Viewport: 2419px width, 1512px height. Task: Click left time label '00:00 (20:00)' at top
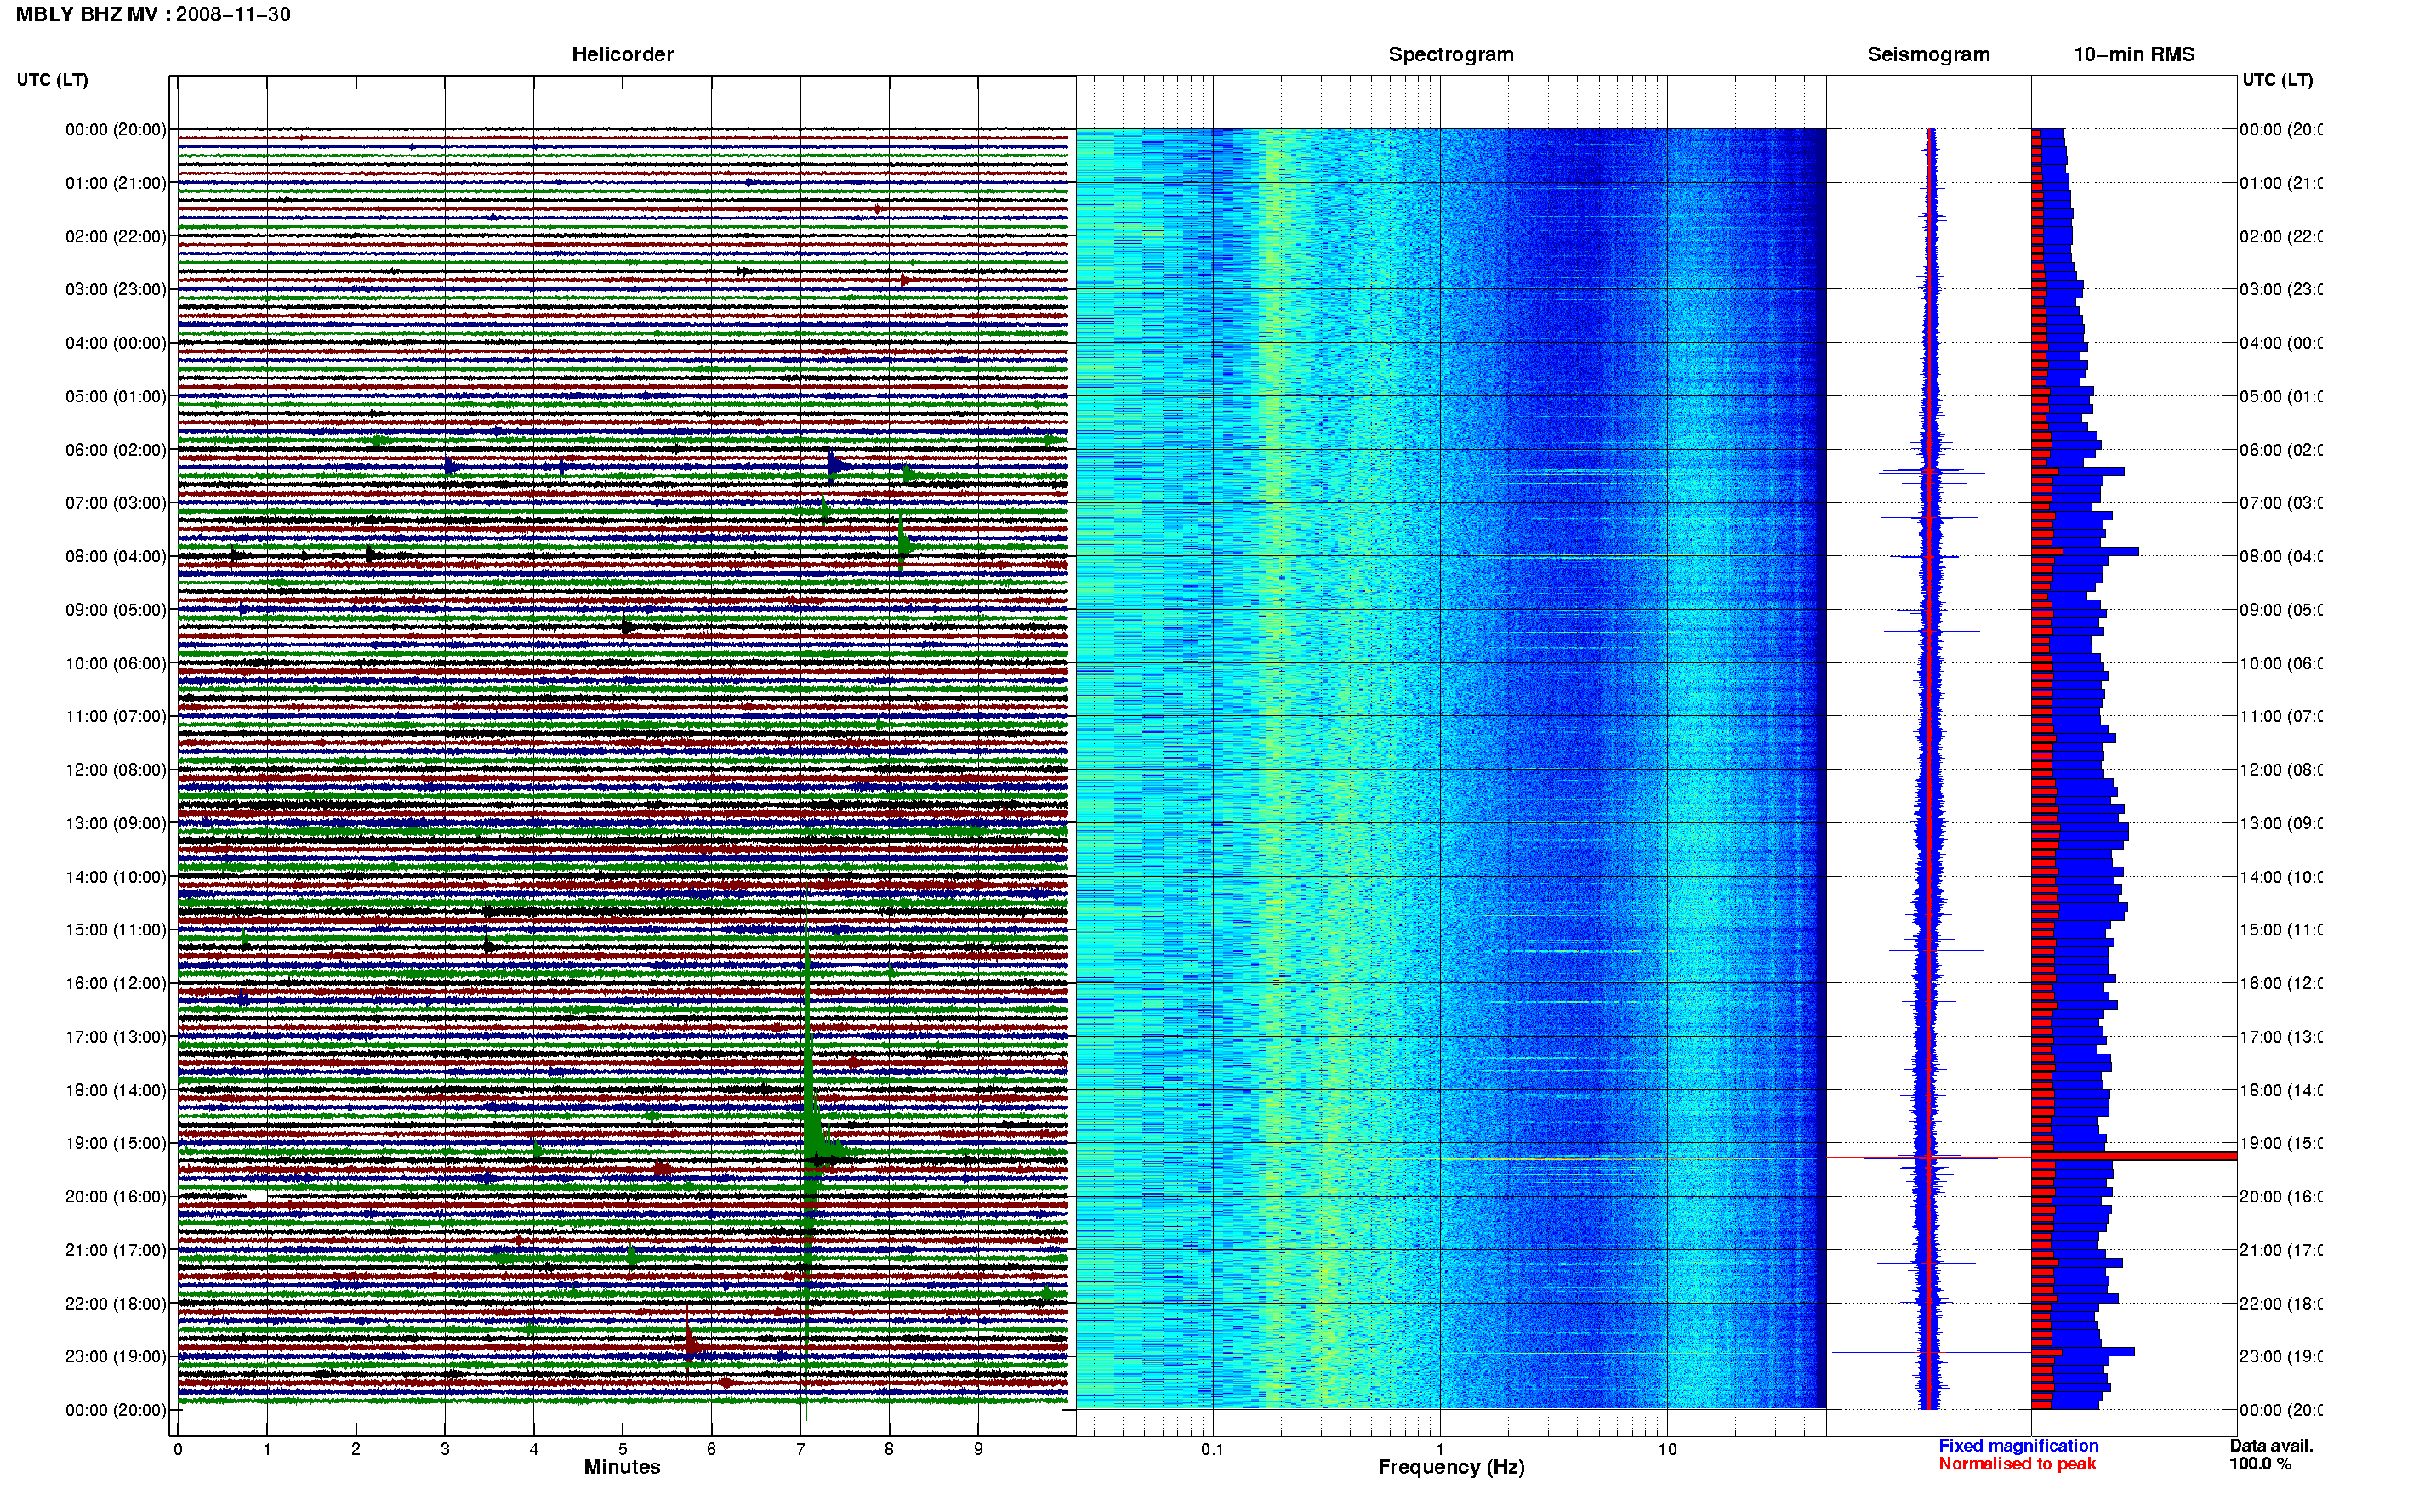coord(116,129)
